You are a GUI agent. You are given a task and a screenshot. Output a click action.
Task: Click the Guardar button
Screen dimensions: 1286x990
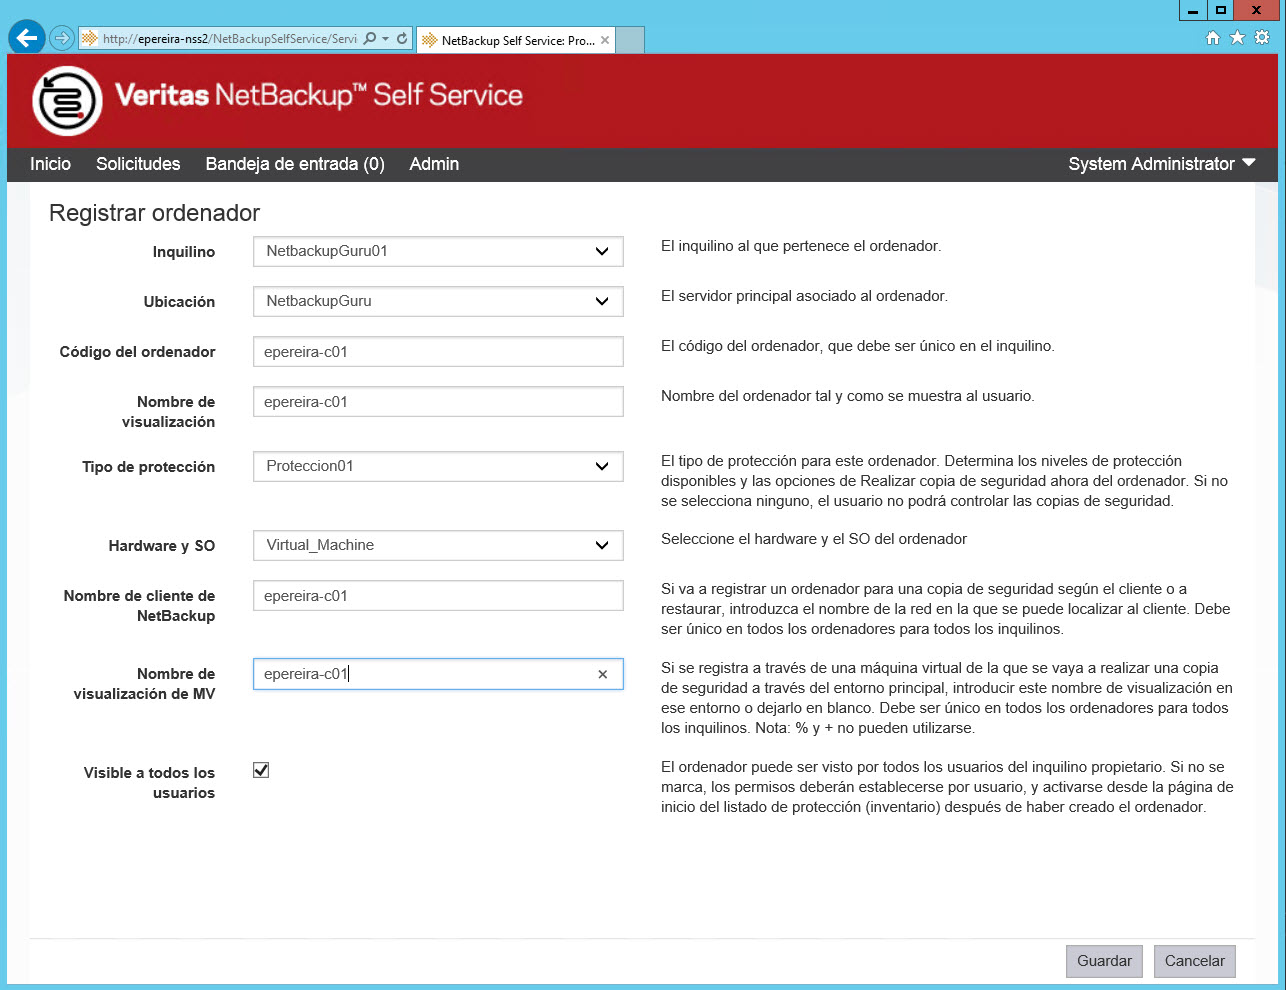pos(1104,961)
